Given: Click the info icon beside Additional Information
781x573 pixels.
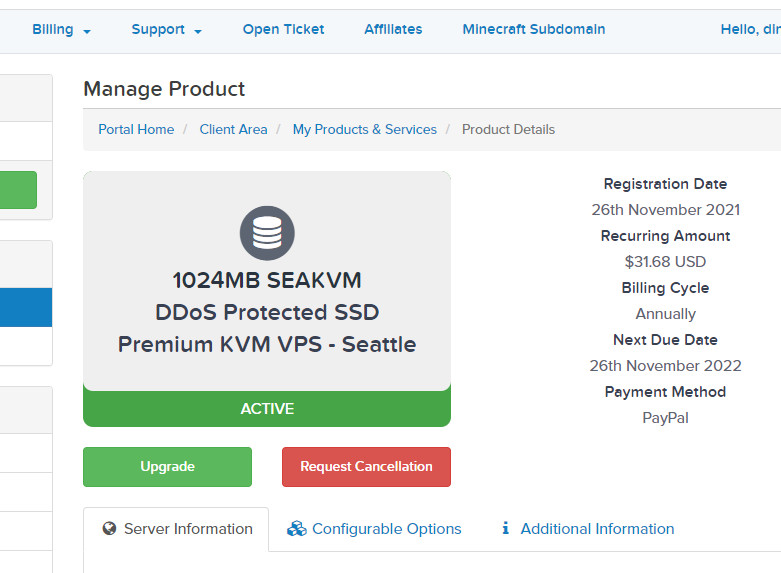Looking at the screenshot, I should tap(506, 529).
